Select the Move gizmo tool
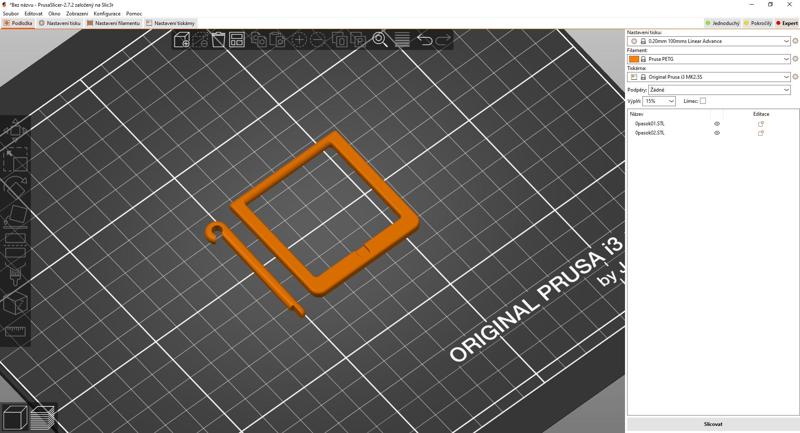This screenshot has height=433, width=800. point(15,131)
